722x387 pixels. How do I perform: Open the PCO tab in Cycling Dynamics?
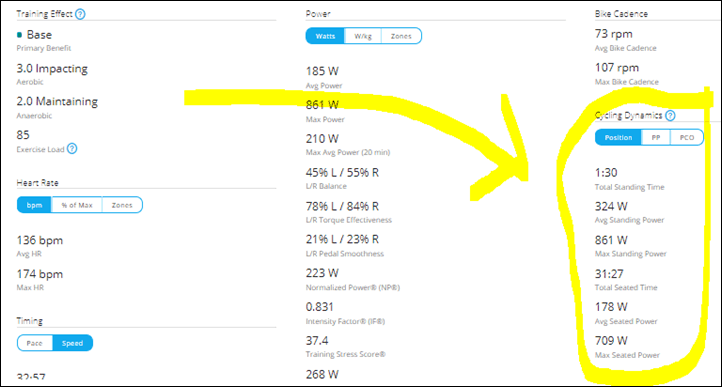[x=687, y=137]
